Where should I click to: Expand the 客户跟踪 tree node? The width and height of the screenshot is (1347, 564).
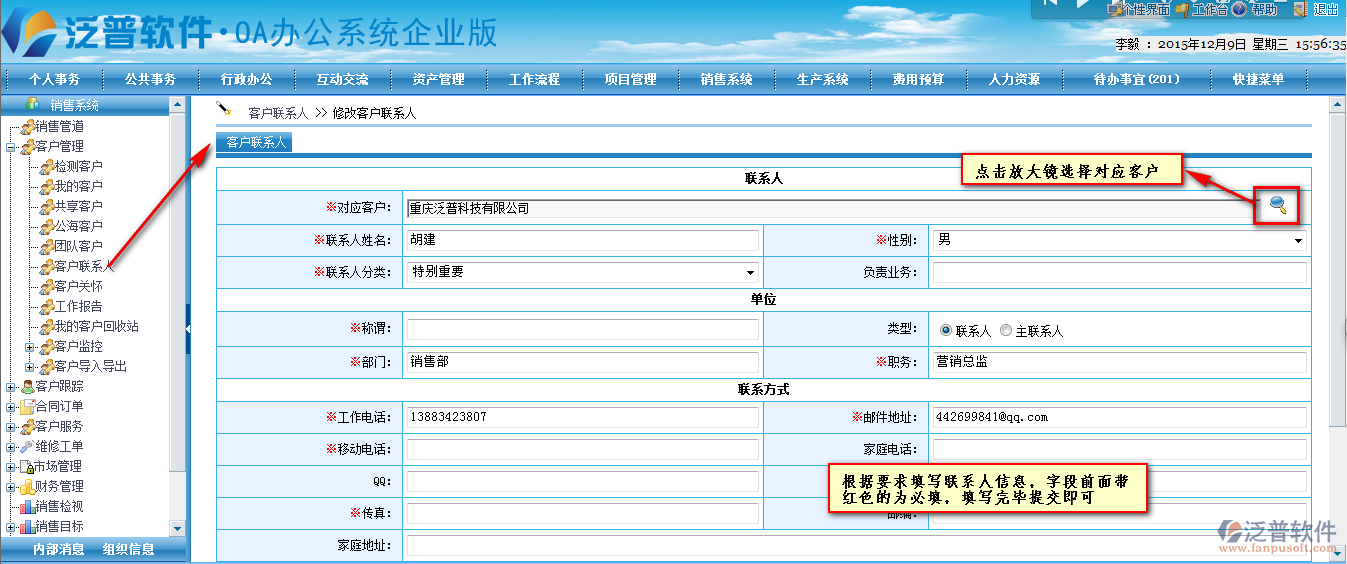[11, 387]
